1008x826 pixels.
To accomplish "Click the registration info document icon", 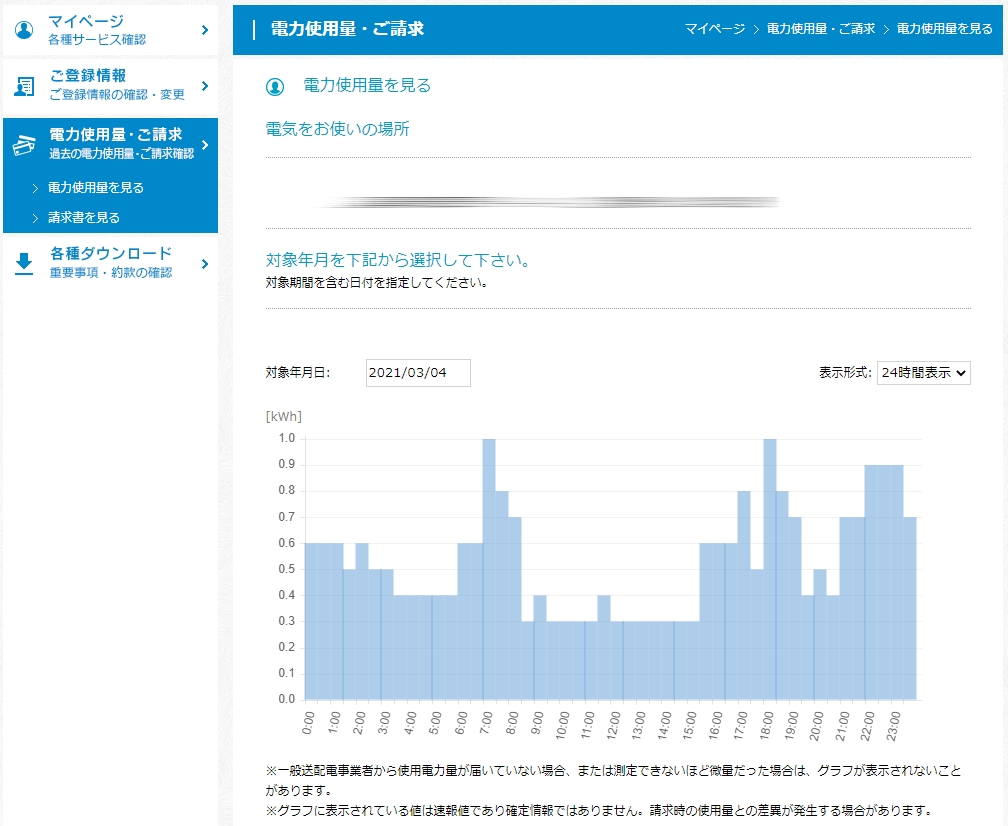I will coord(24,86).
